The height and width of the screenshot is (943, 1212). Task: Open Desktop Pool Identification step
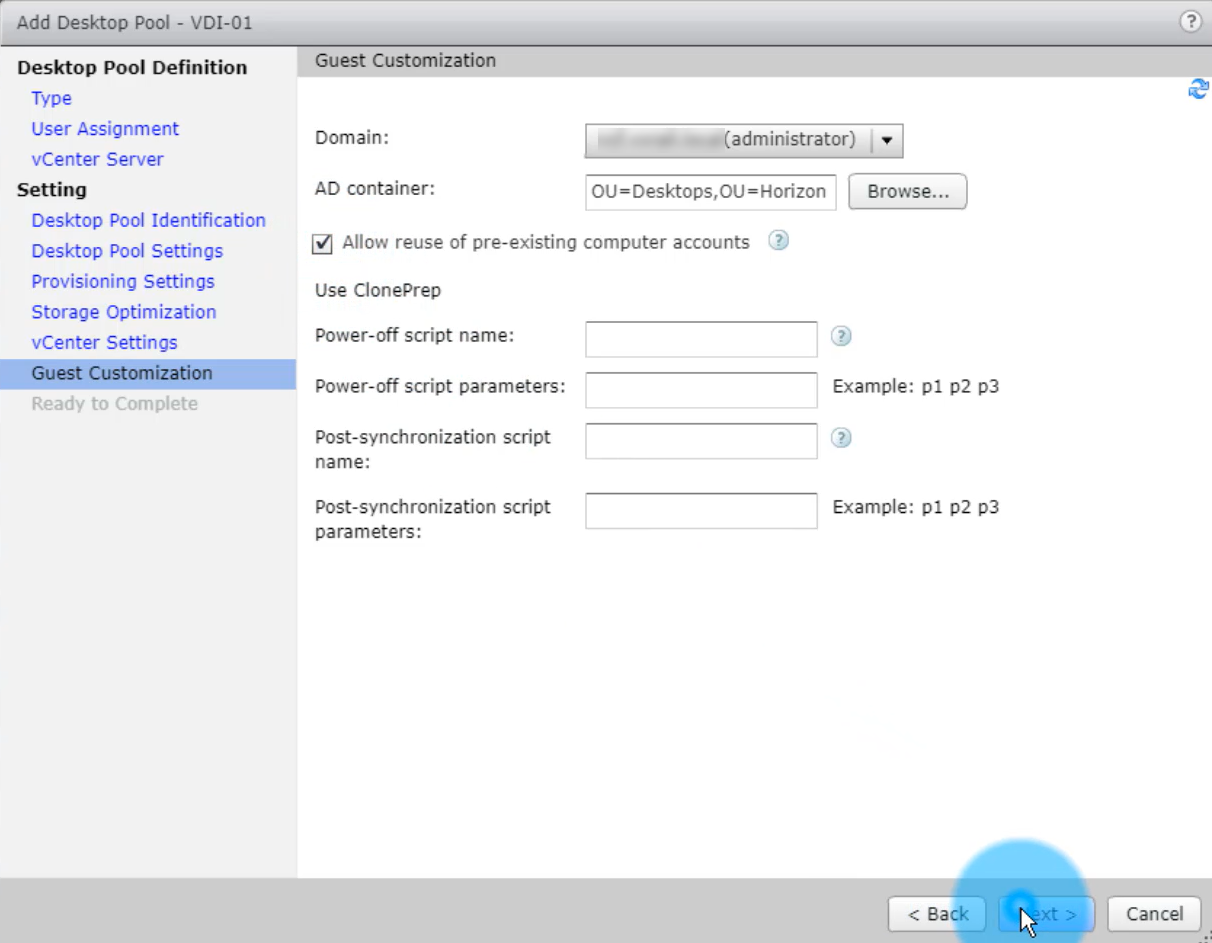click(x=148, y=220)
